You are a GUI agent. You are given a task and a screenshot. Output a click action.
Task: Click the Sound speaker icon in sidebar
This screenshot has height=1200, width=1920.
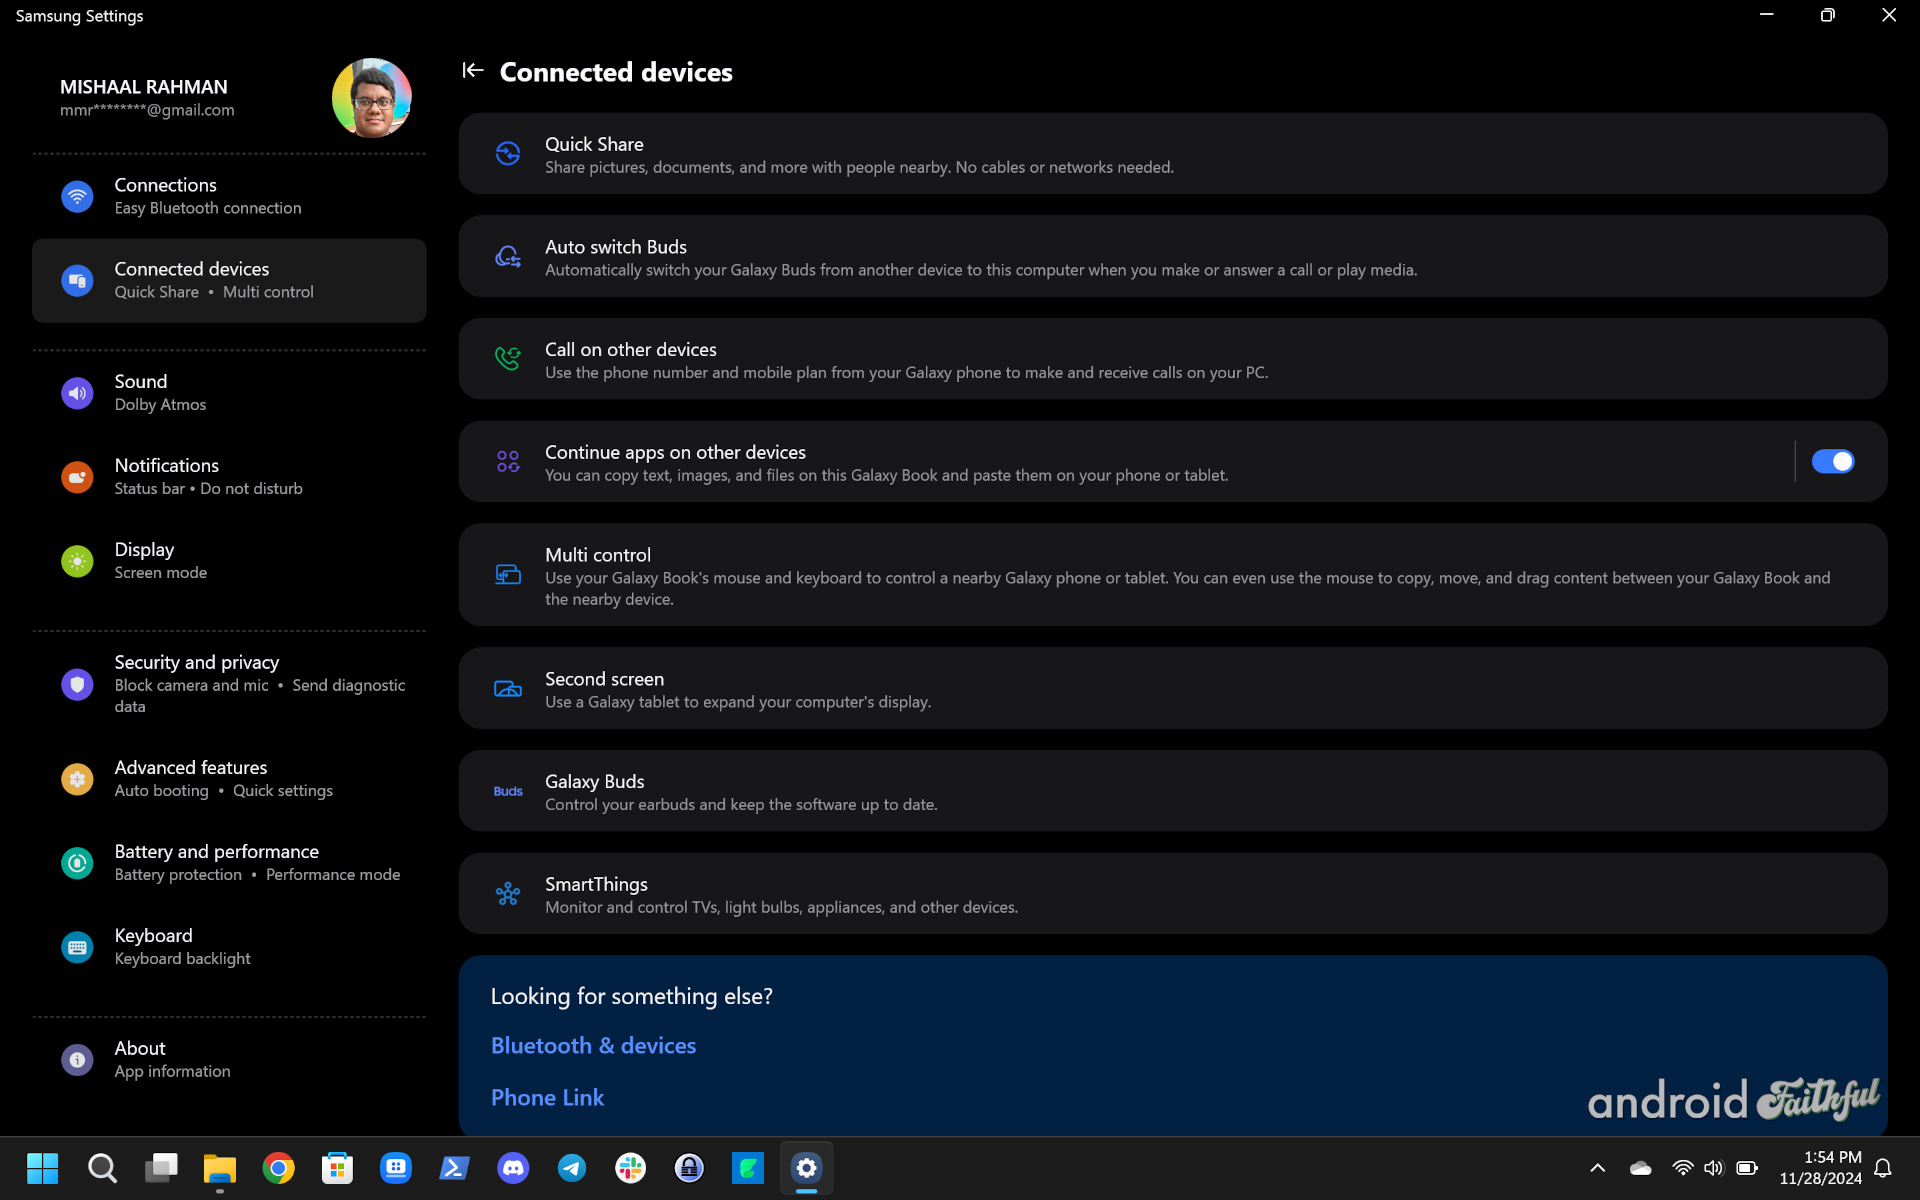click(77, 393)
